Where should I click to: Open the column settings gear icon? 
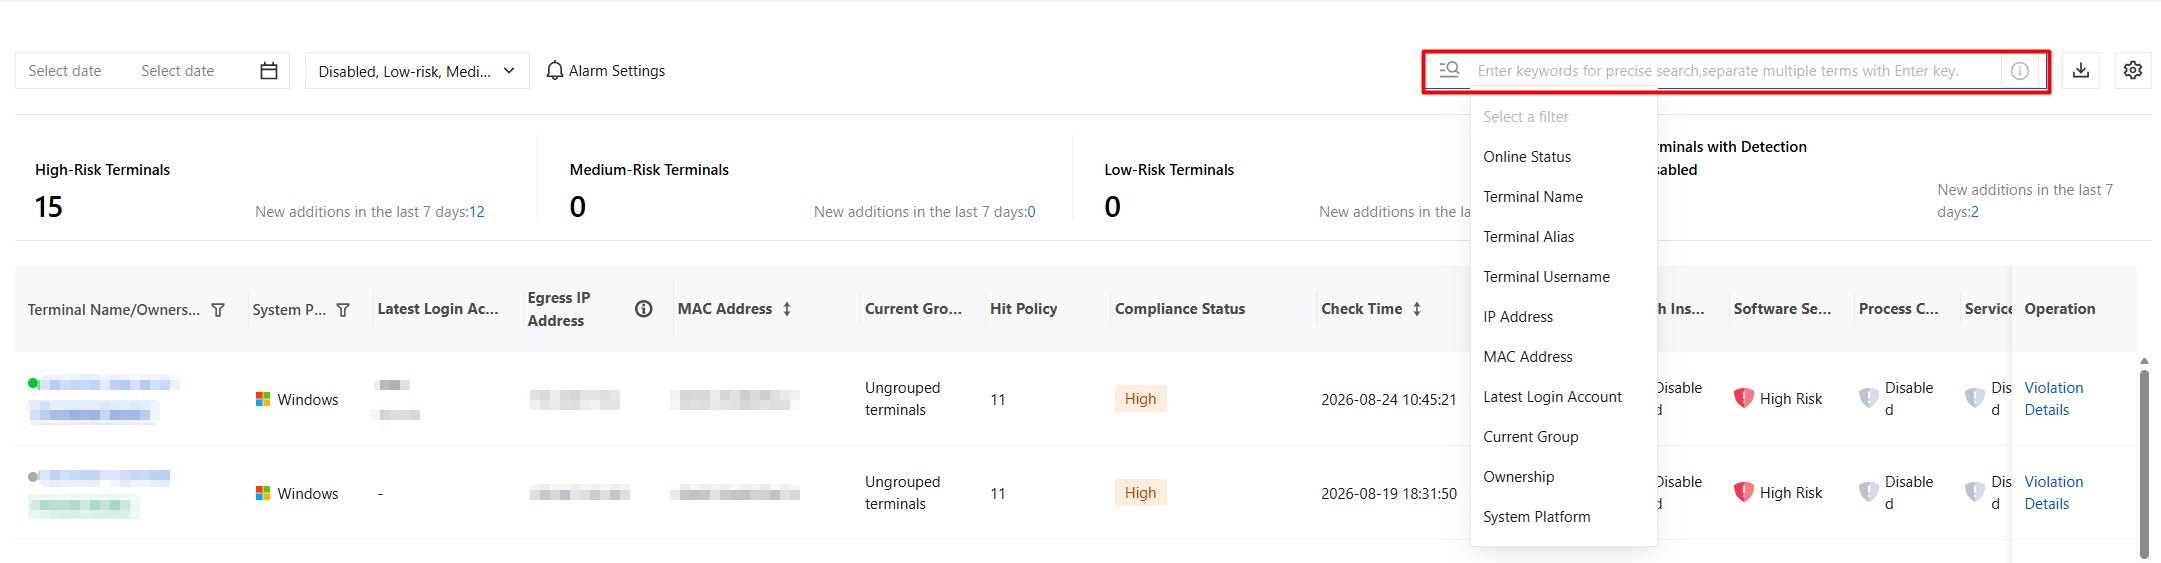[2132, 70]
